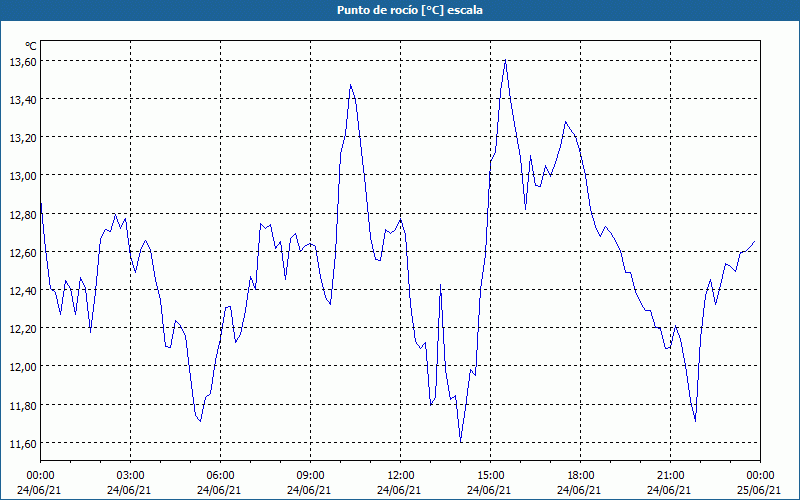Click the 06:00 time axis label
The image size is (800, 500).
pyautogui.click(x=220, y=476)
